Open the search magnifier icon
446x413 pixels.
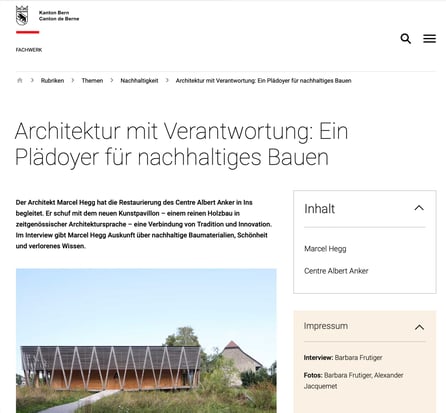click(x=405, y=39)
